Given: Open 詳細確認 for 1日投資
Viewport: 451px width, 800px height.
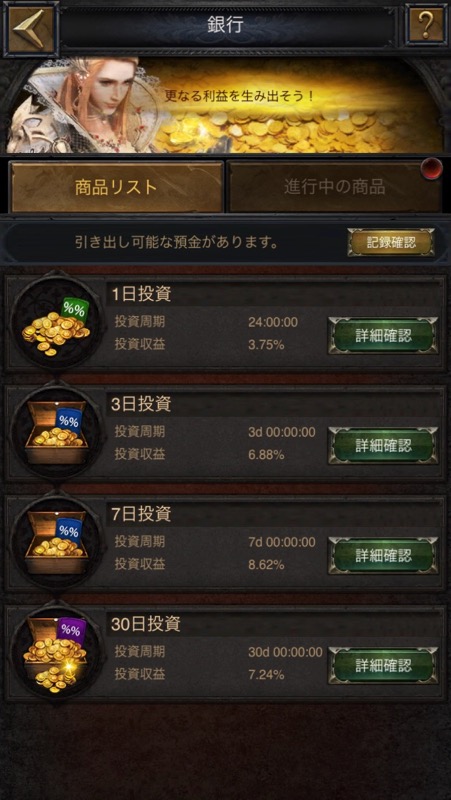Looking at the screenshot, I should tap(383, 335).
